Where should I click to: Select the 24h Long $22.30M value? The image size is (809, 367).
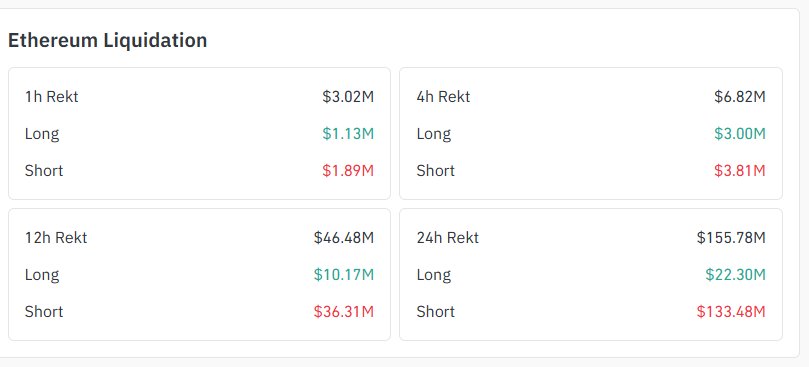coord(736,275)
